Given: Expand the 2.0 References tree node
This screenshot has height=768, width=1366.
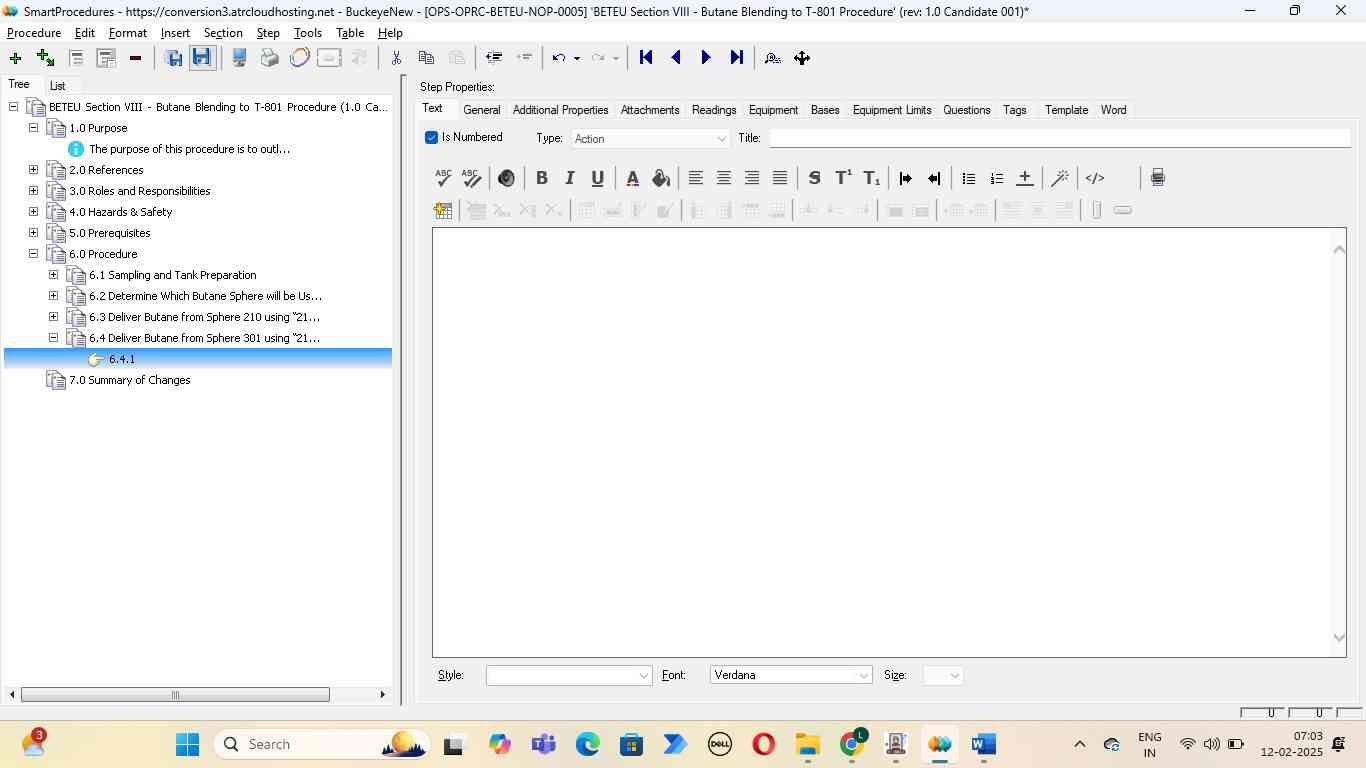Looking at the screenshot, I should click(x=33, y=170).
